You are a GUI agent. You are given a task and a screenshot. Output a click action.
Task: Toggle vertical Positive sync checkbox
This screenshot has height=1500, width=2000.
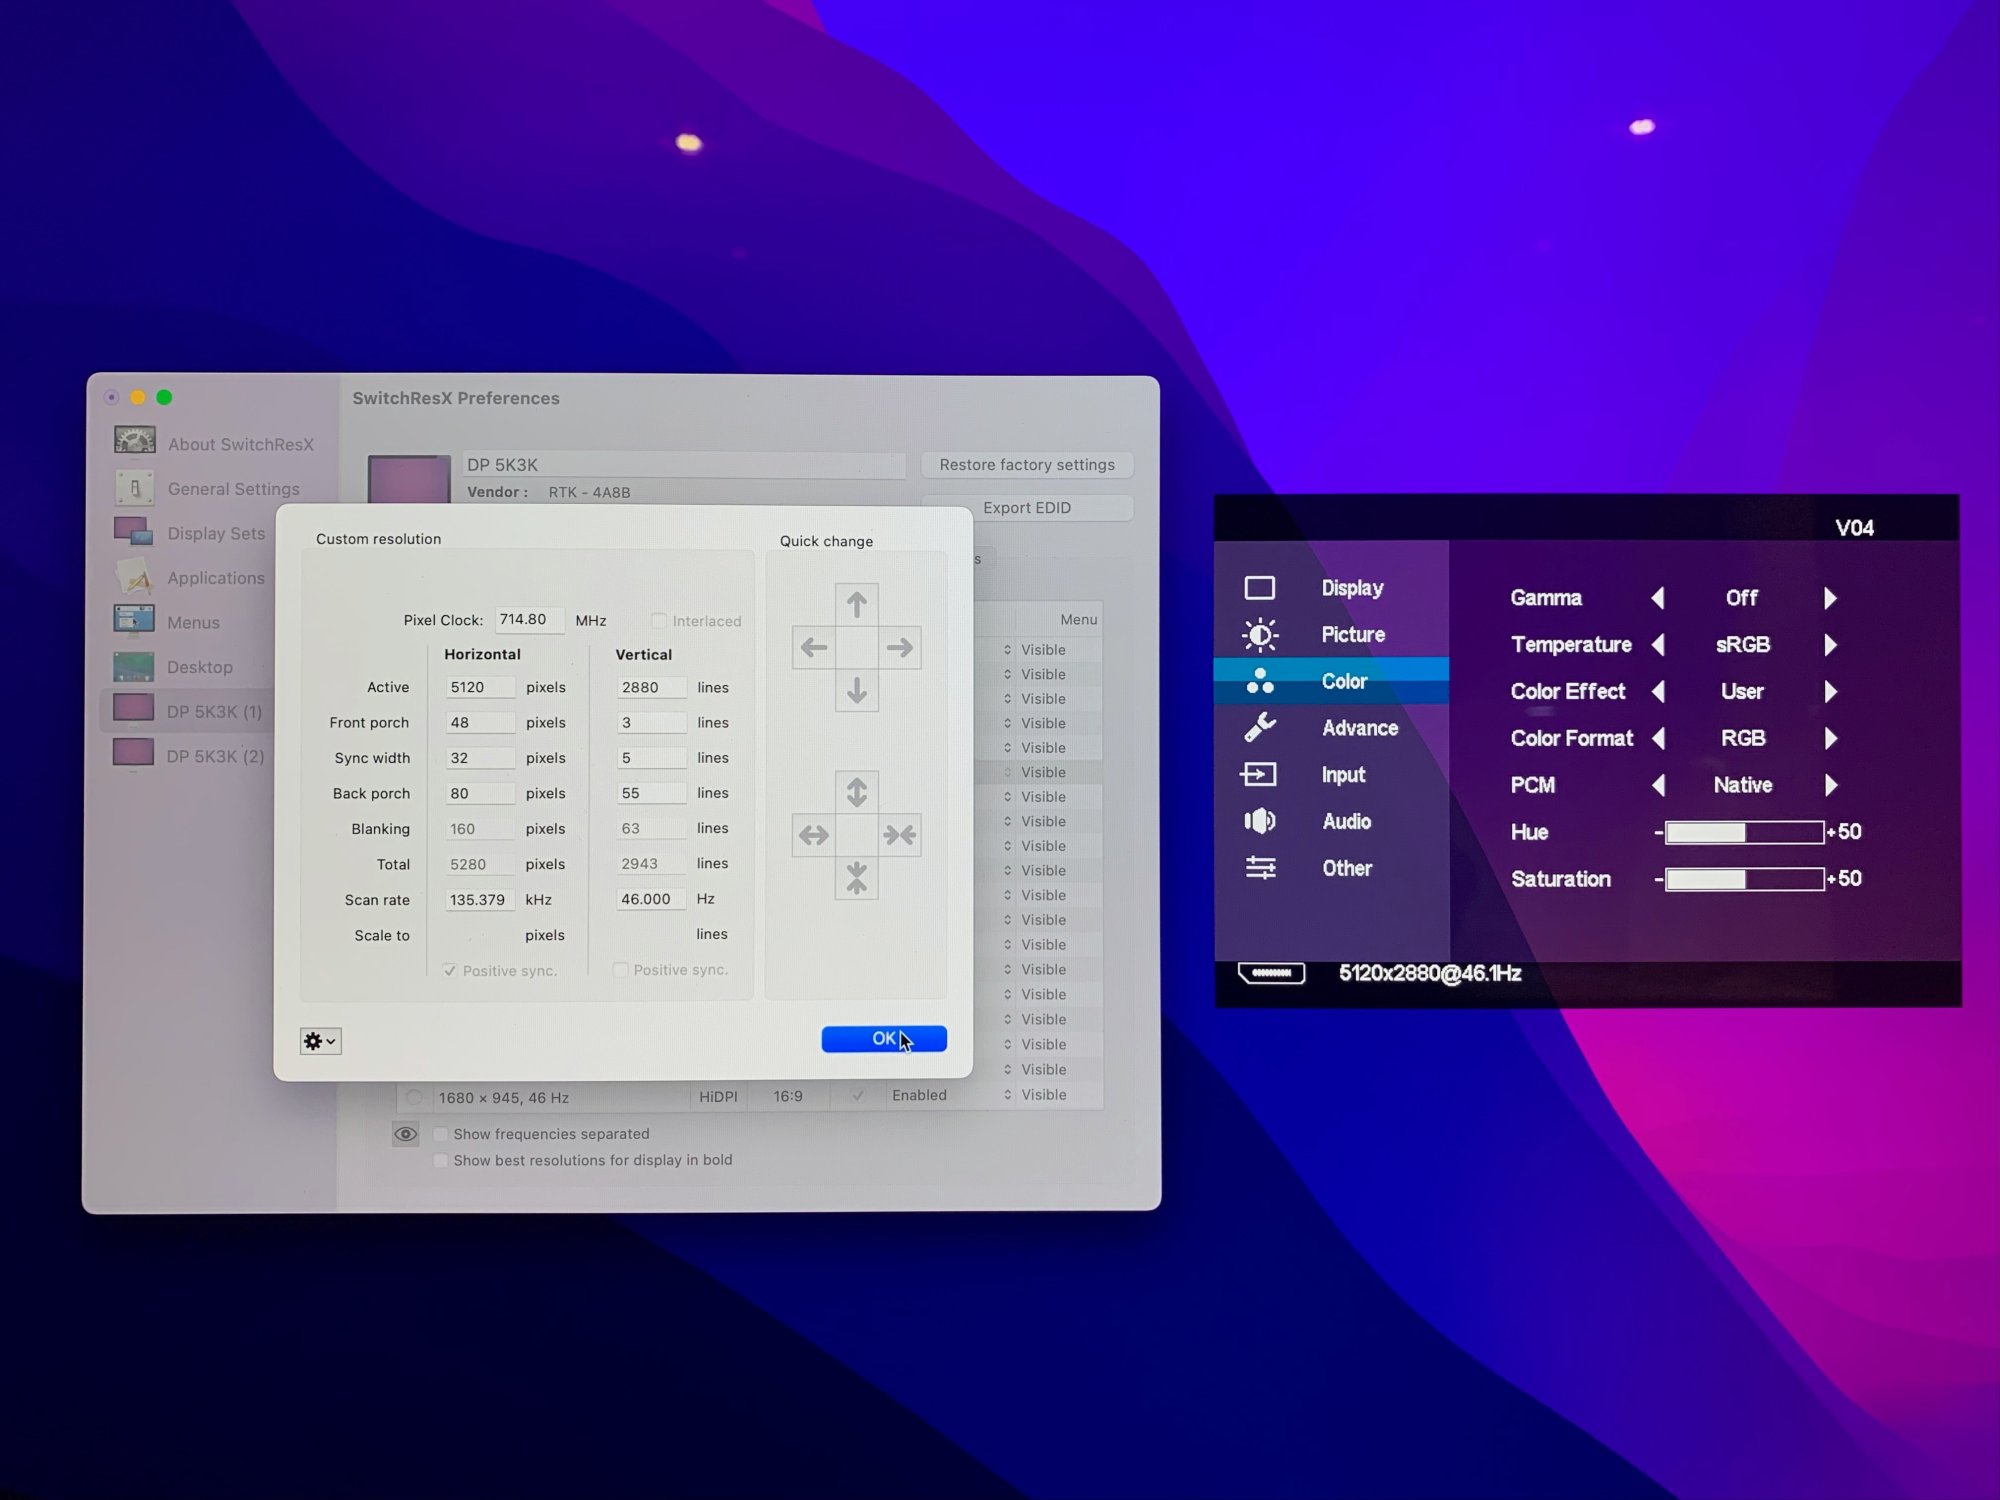click(x=620, y=970)
